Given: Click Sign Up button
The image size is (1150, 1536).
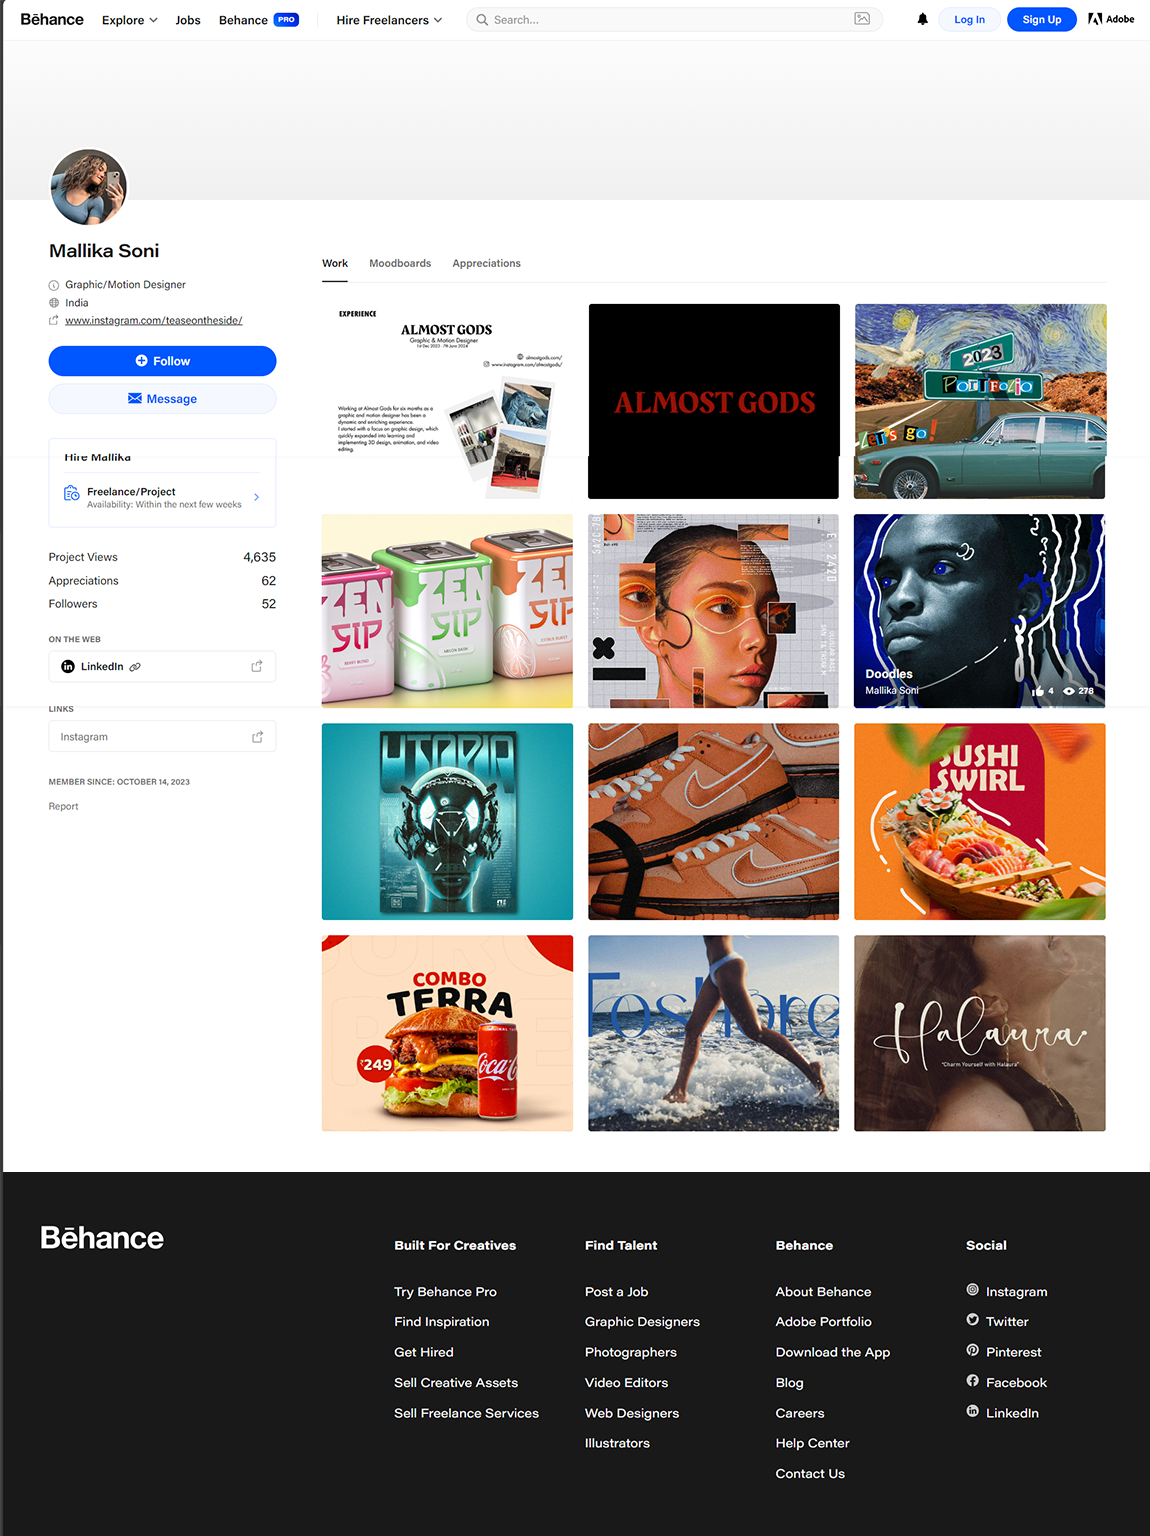Looking at the screenshot, I should coord(1041,20).
